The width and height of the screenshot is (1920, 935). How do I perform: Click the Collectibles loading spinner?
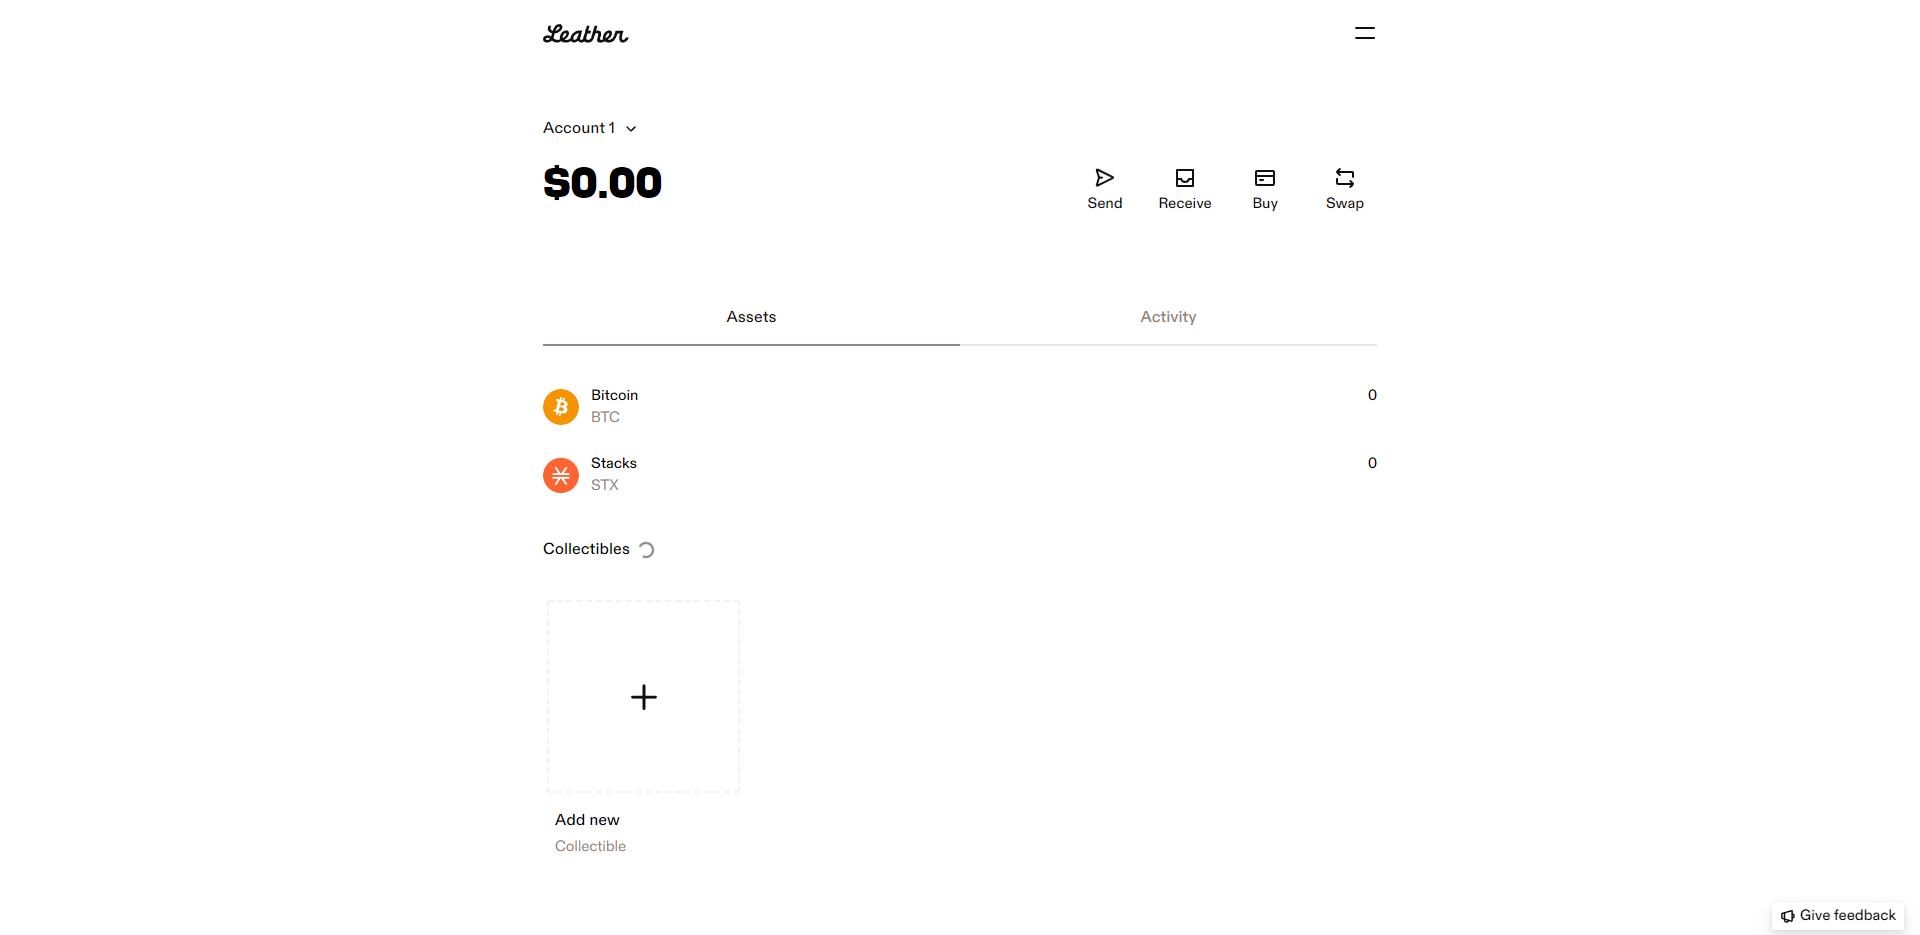[647, 549]
